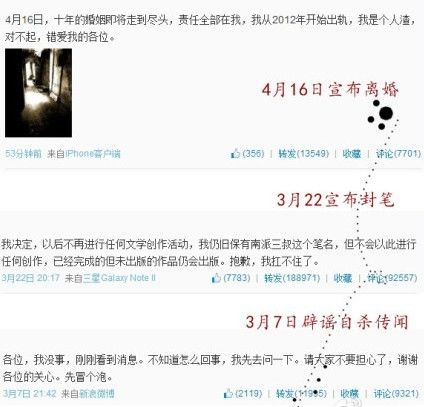Repost the March 7 post via 转发
The height and width of the screenshot is (407, 424).
coord(301,393)
